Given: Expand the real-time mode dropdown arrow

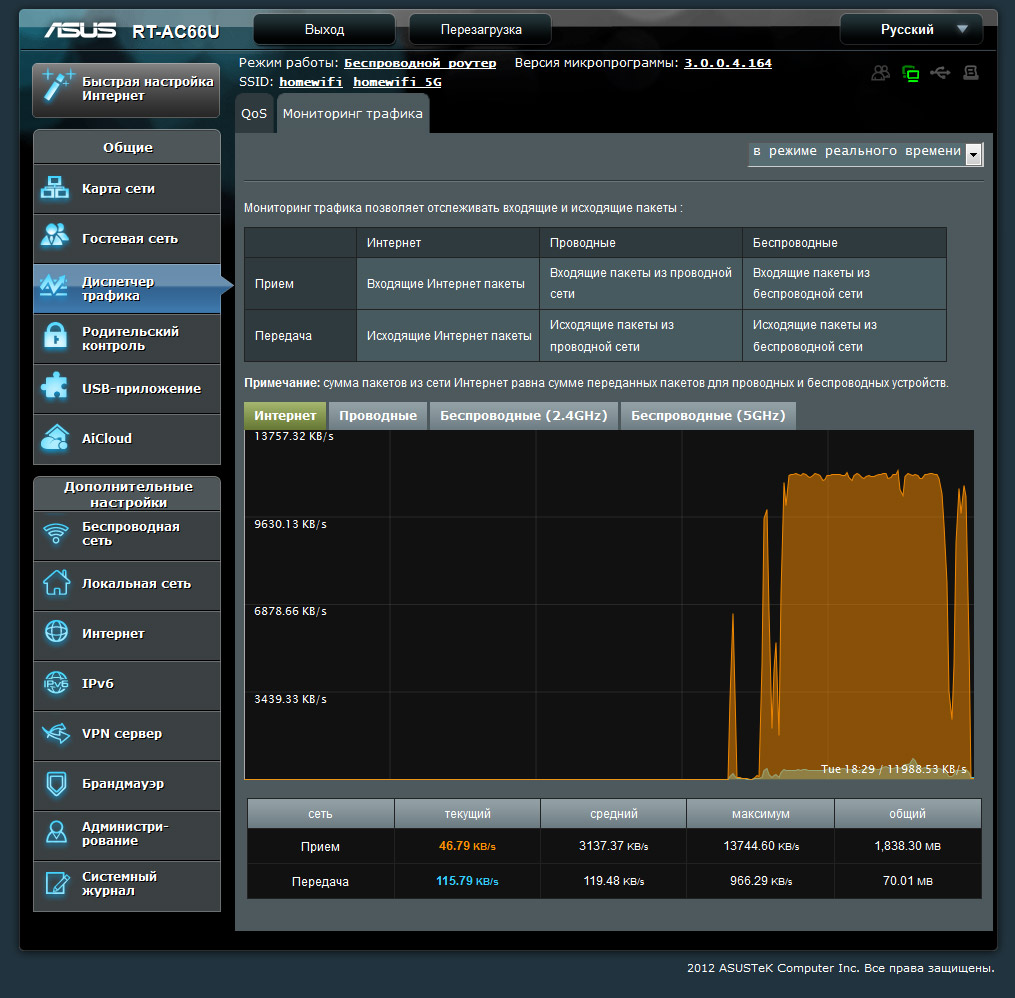Looking at the screenshot, I should click(973, 154).
